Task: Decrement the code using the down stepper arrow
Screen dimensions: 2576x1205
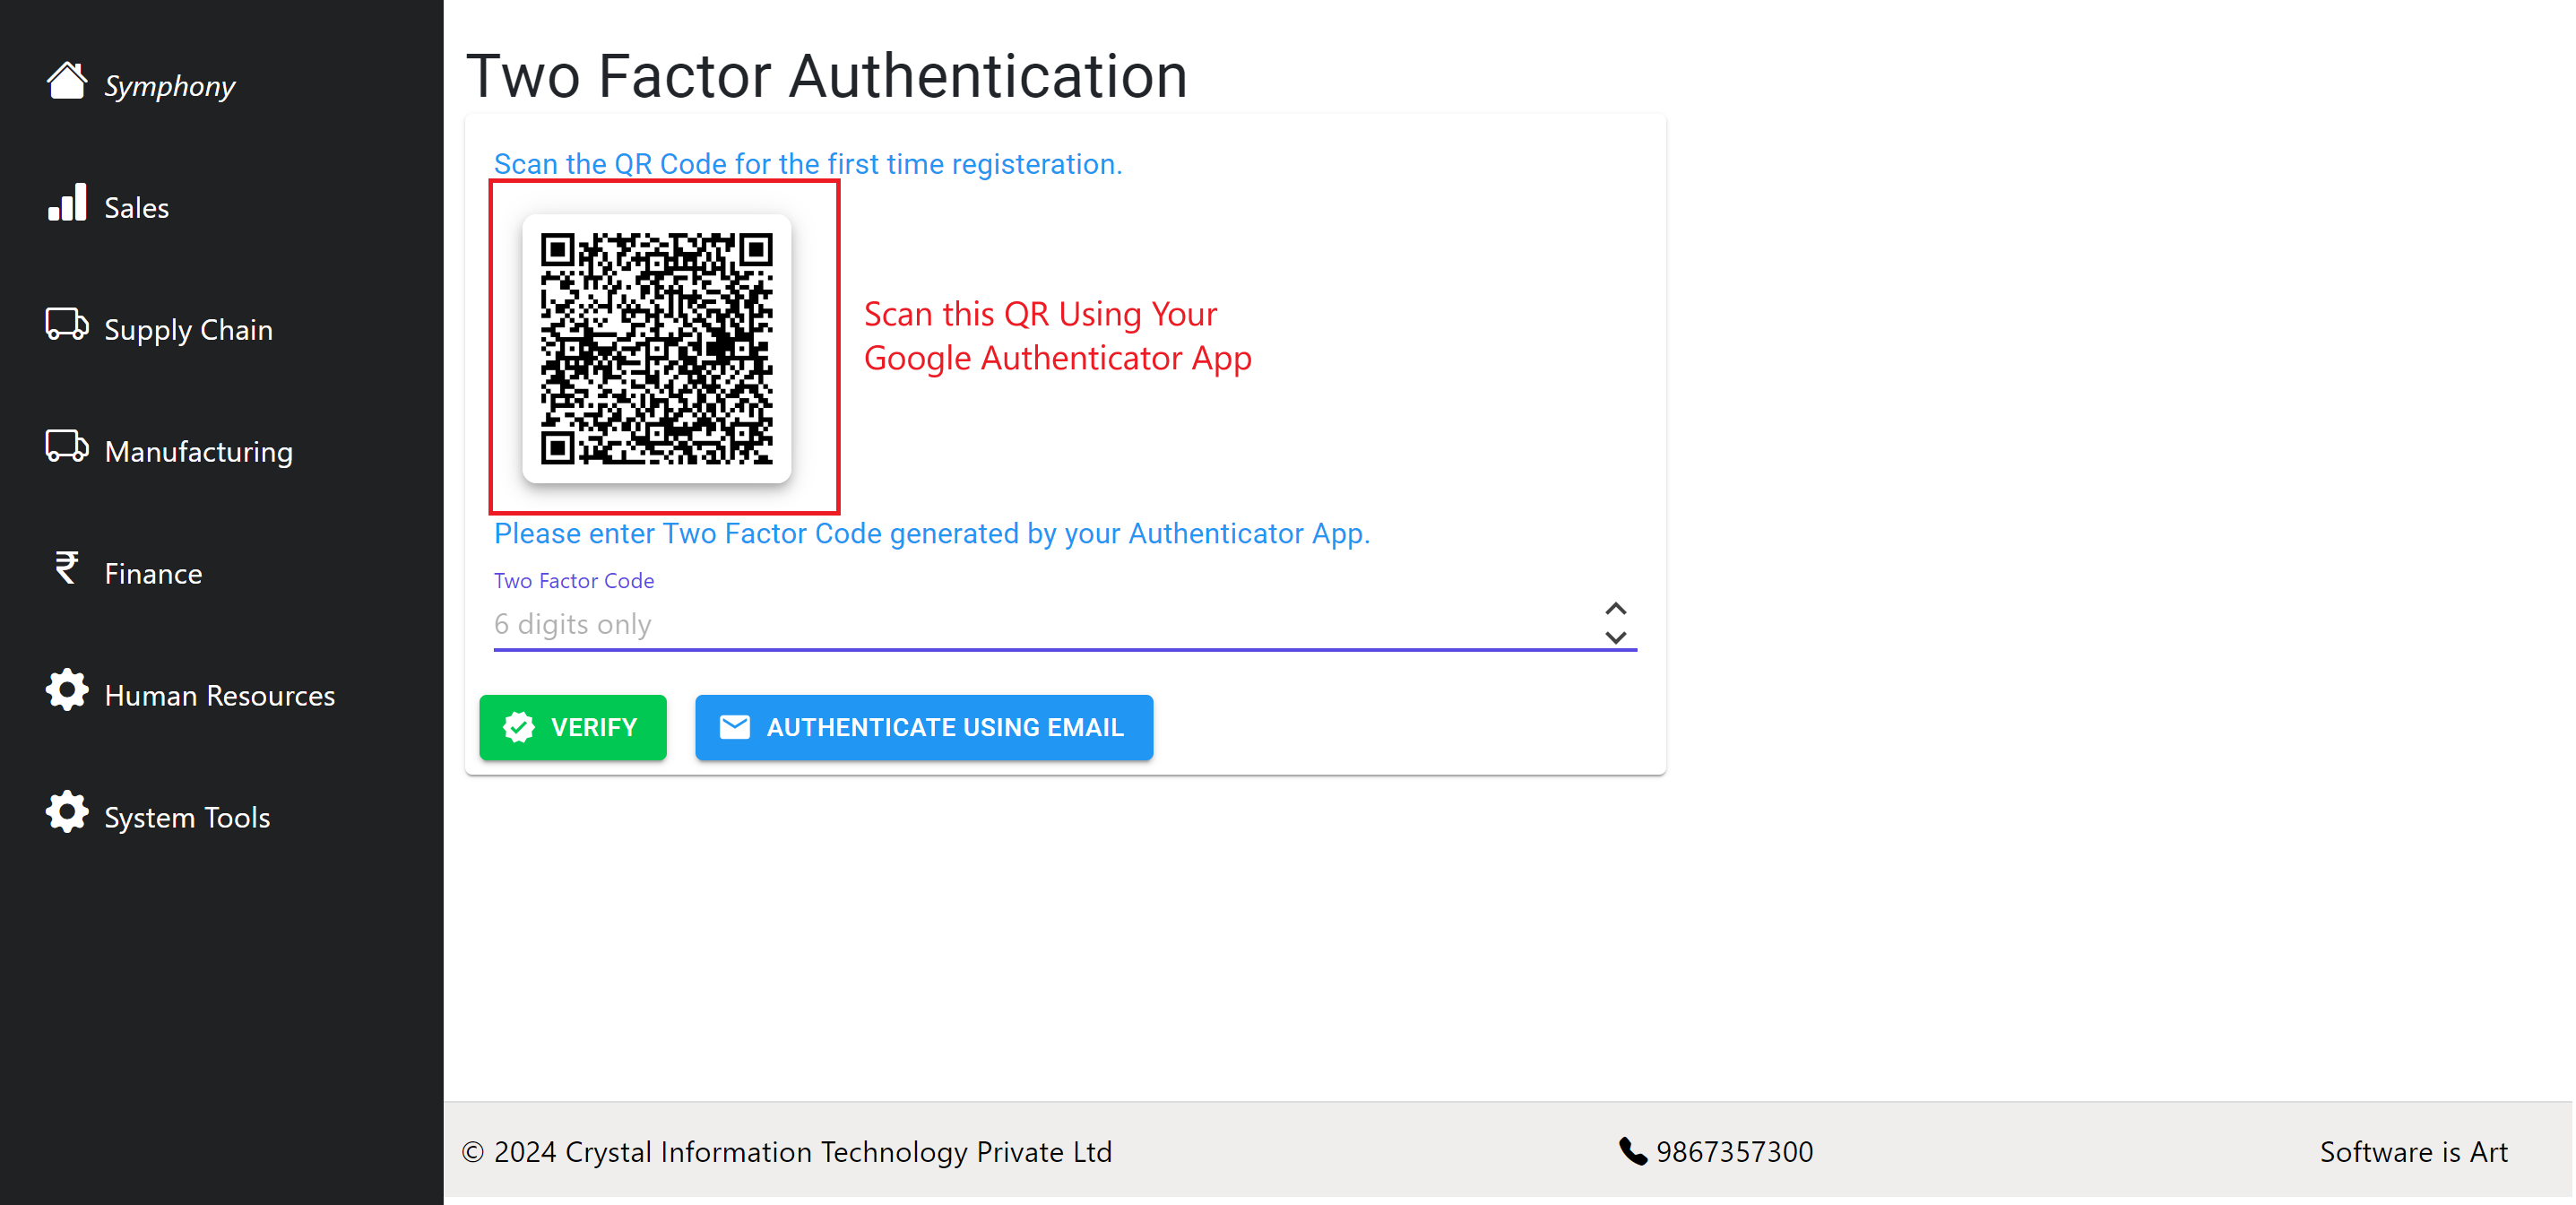Action: (1616, 640)
